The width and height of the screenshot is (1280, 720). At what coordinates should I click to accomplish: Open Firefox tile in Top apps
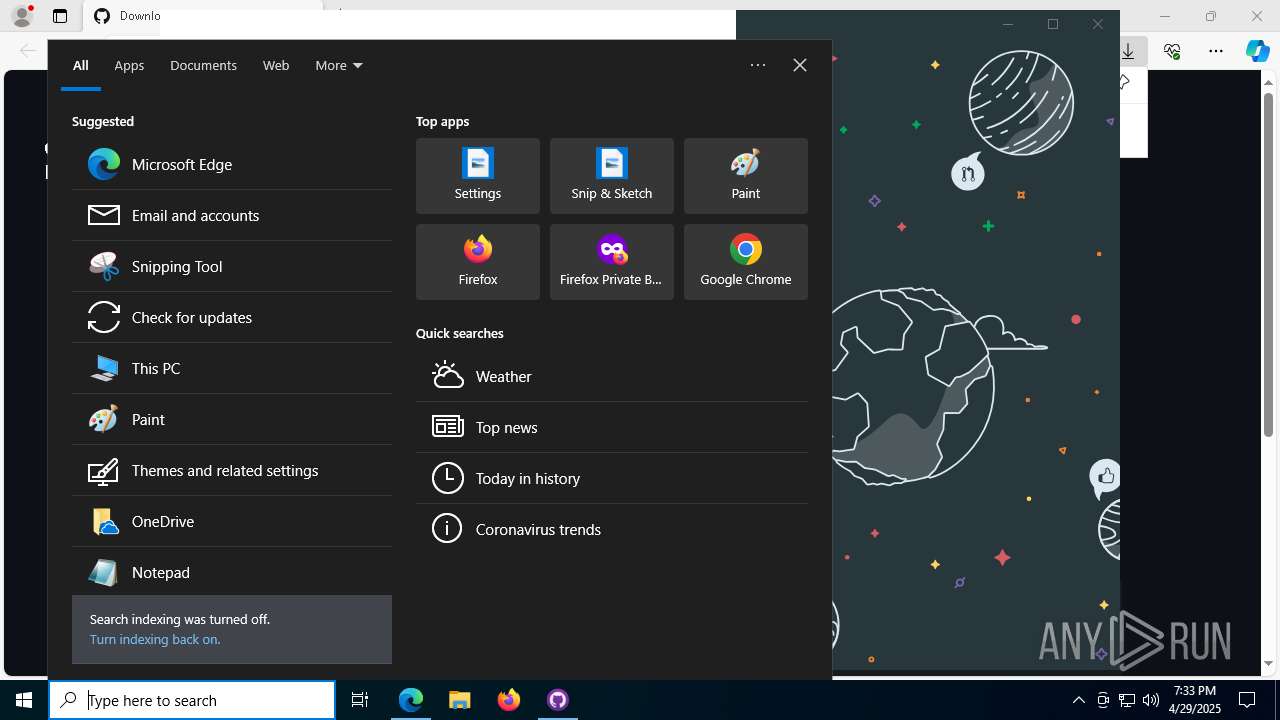(478, 262)
